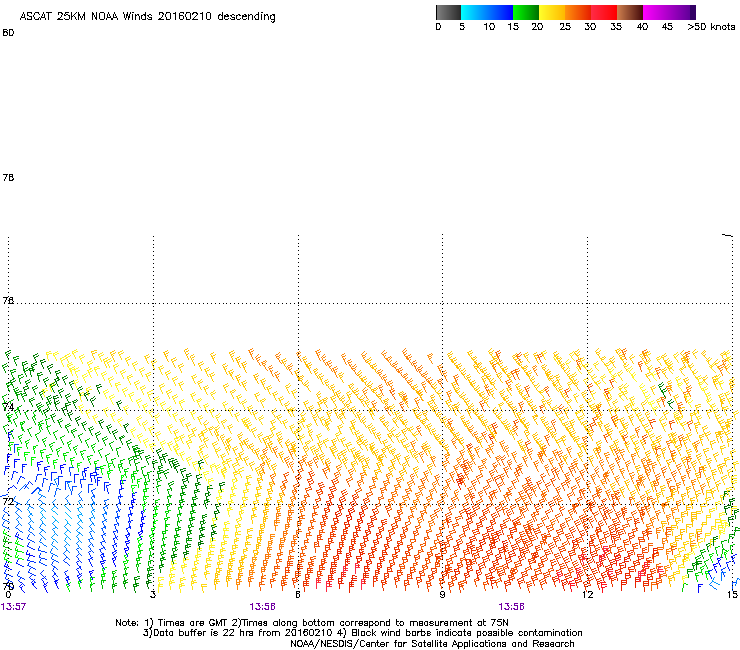This screenshot has height=650, width=740.
Task: Pick the gray 0-5 knots color segment
Action: pos(448,12)
